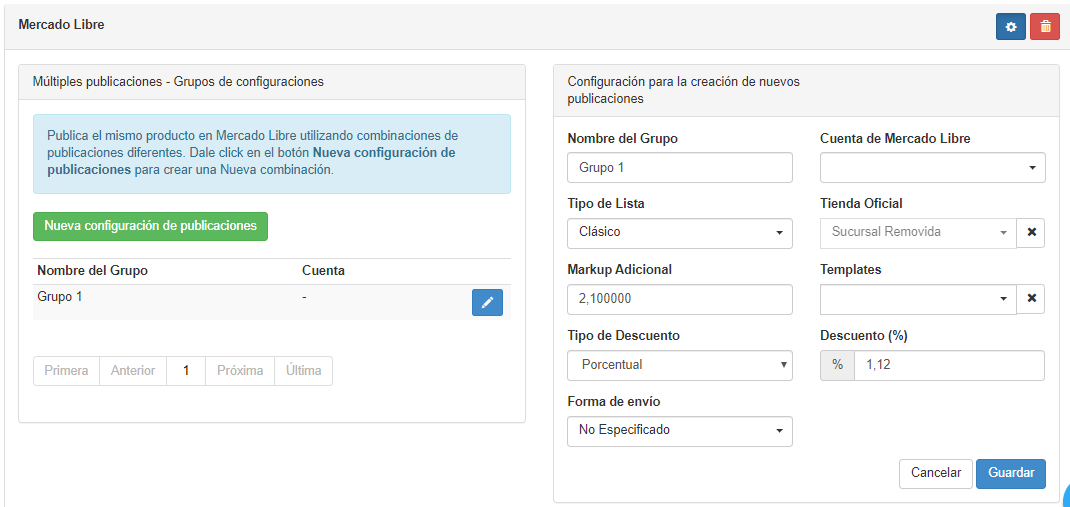Click Nueva configuración de publicaciones button
1070x507 pixels.
[150, 226]
